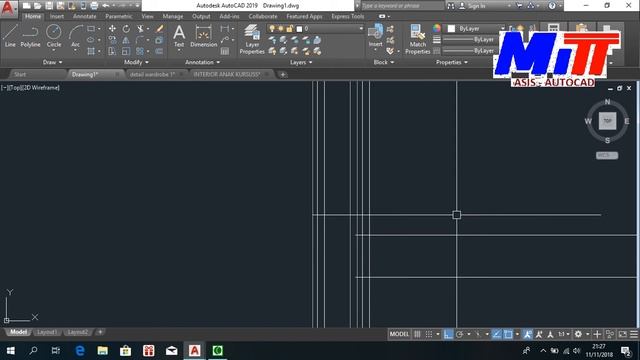Open Layer Properties manager
640x360 pixels.
(252, 39)
